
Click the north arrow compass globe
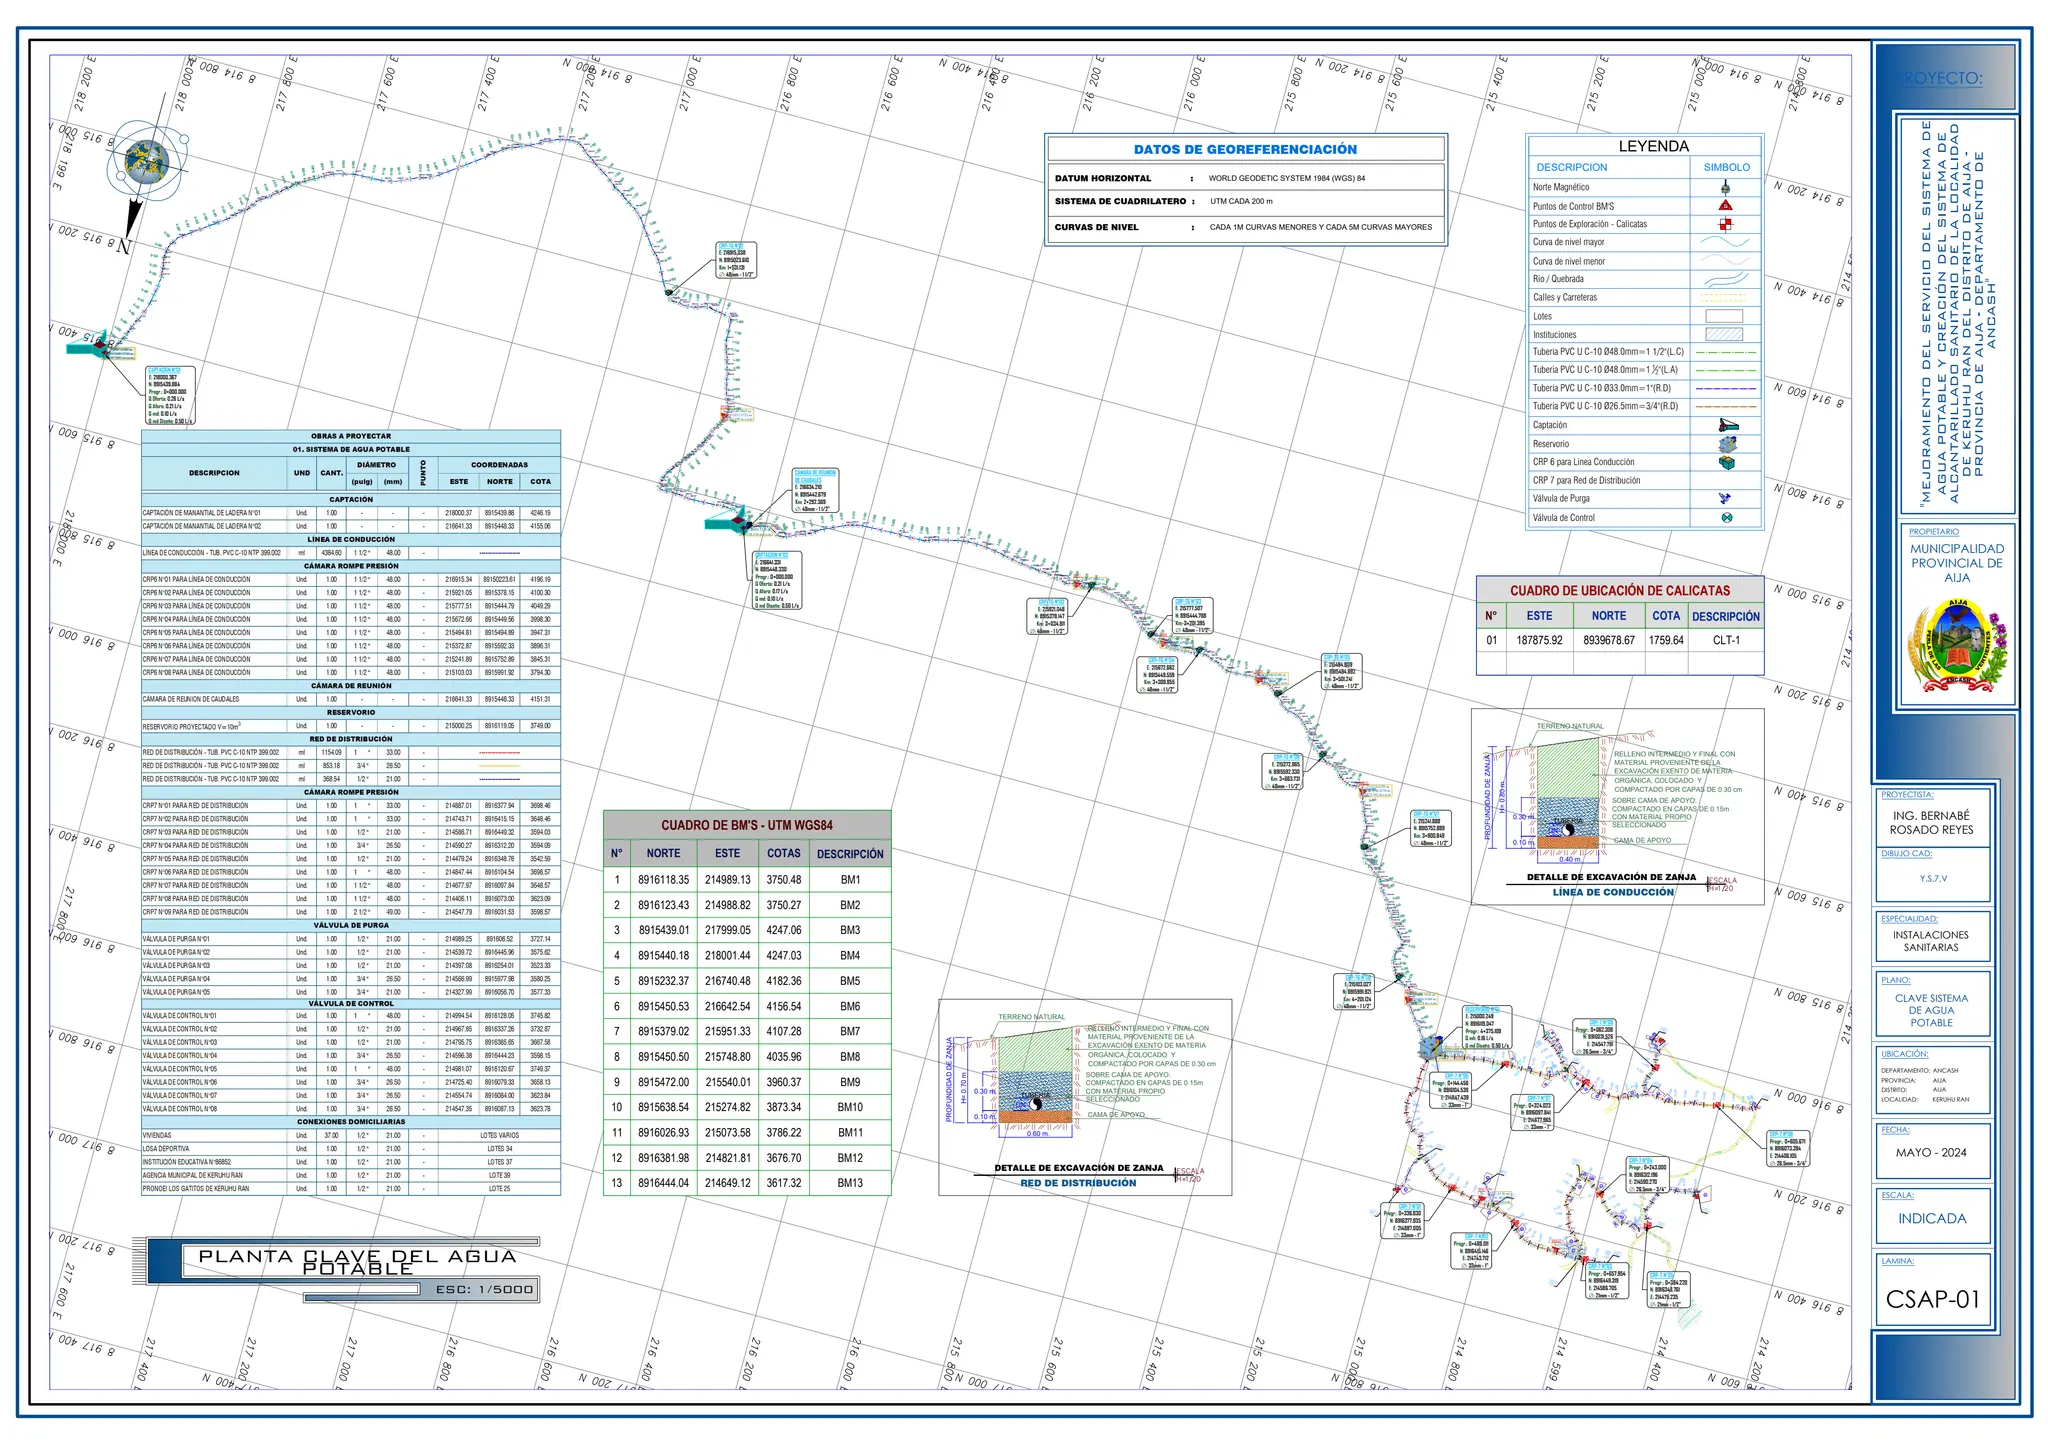(145, 161)
